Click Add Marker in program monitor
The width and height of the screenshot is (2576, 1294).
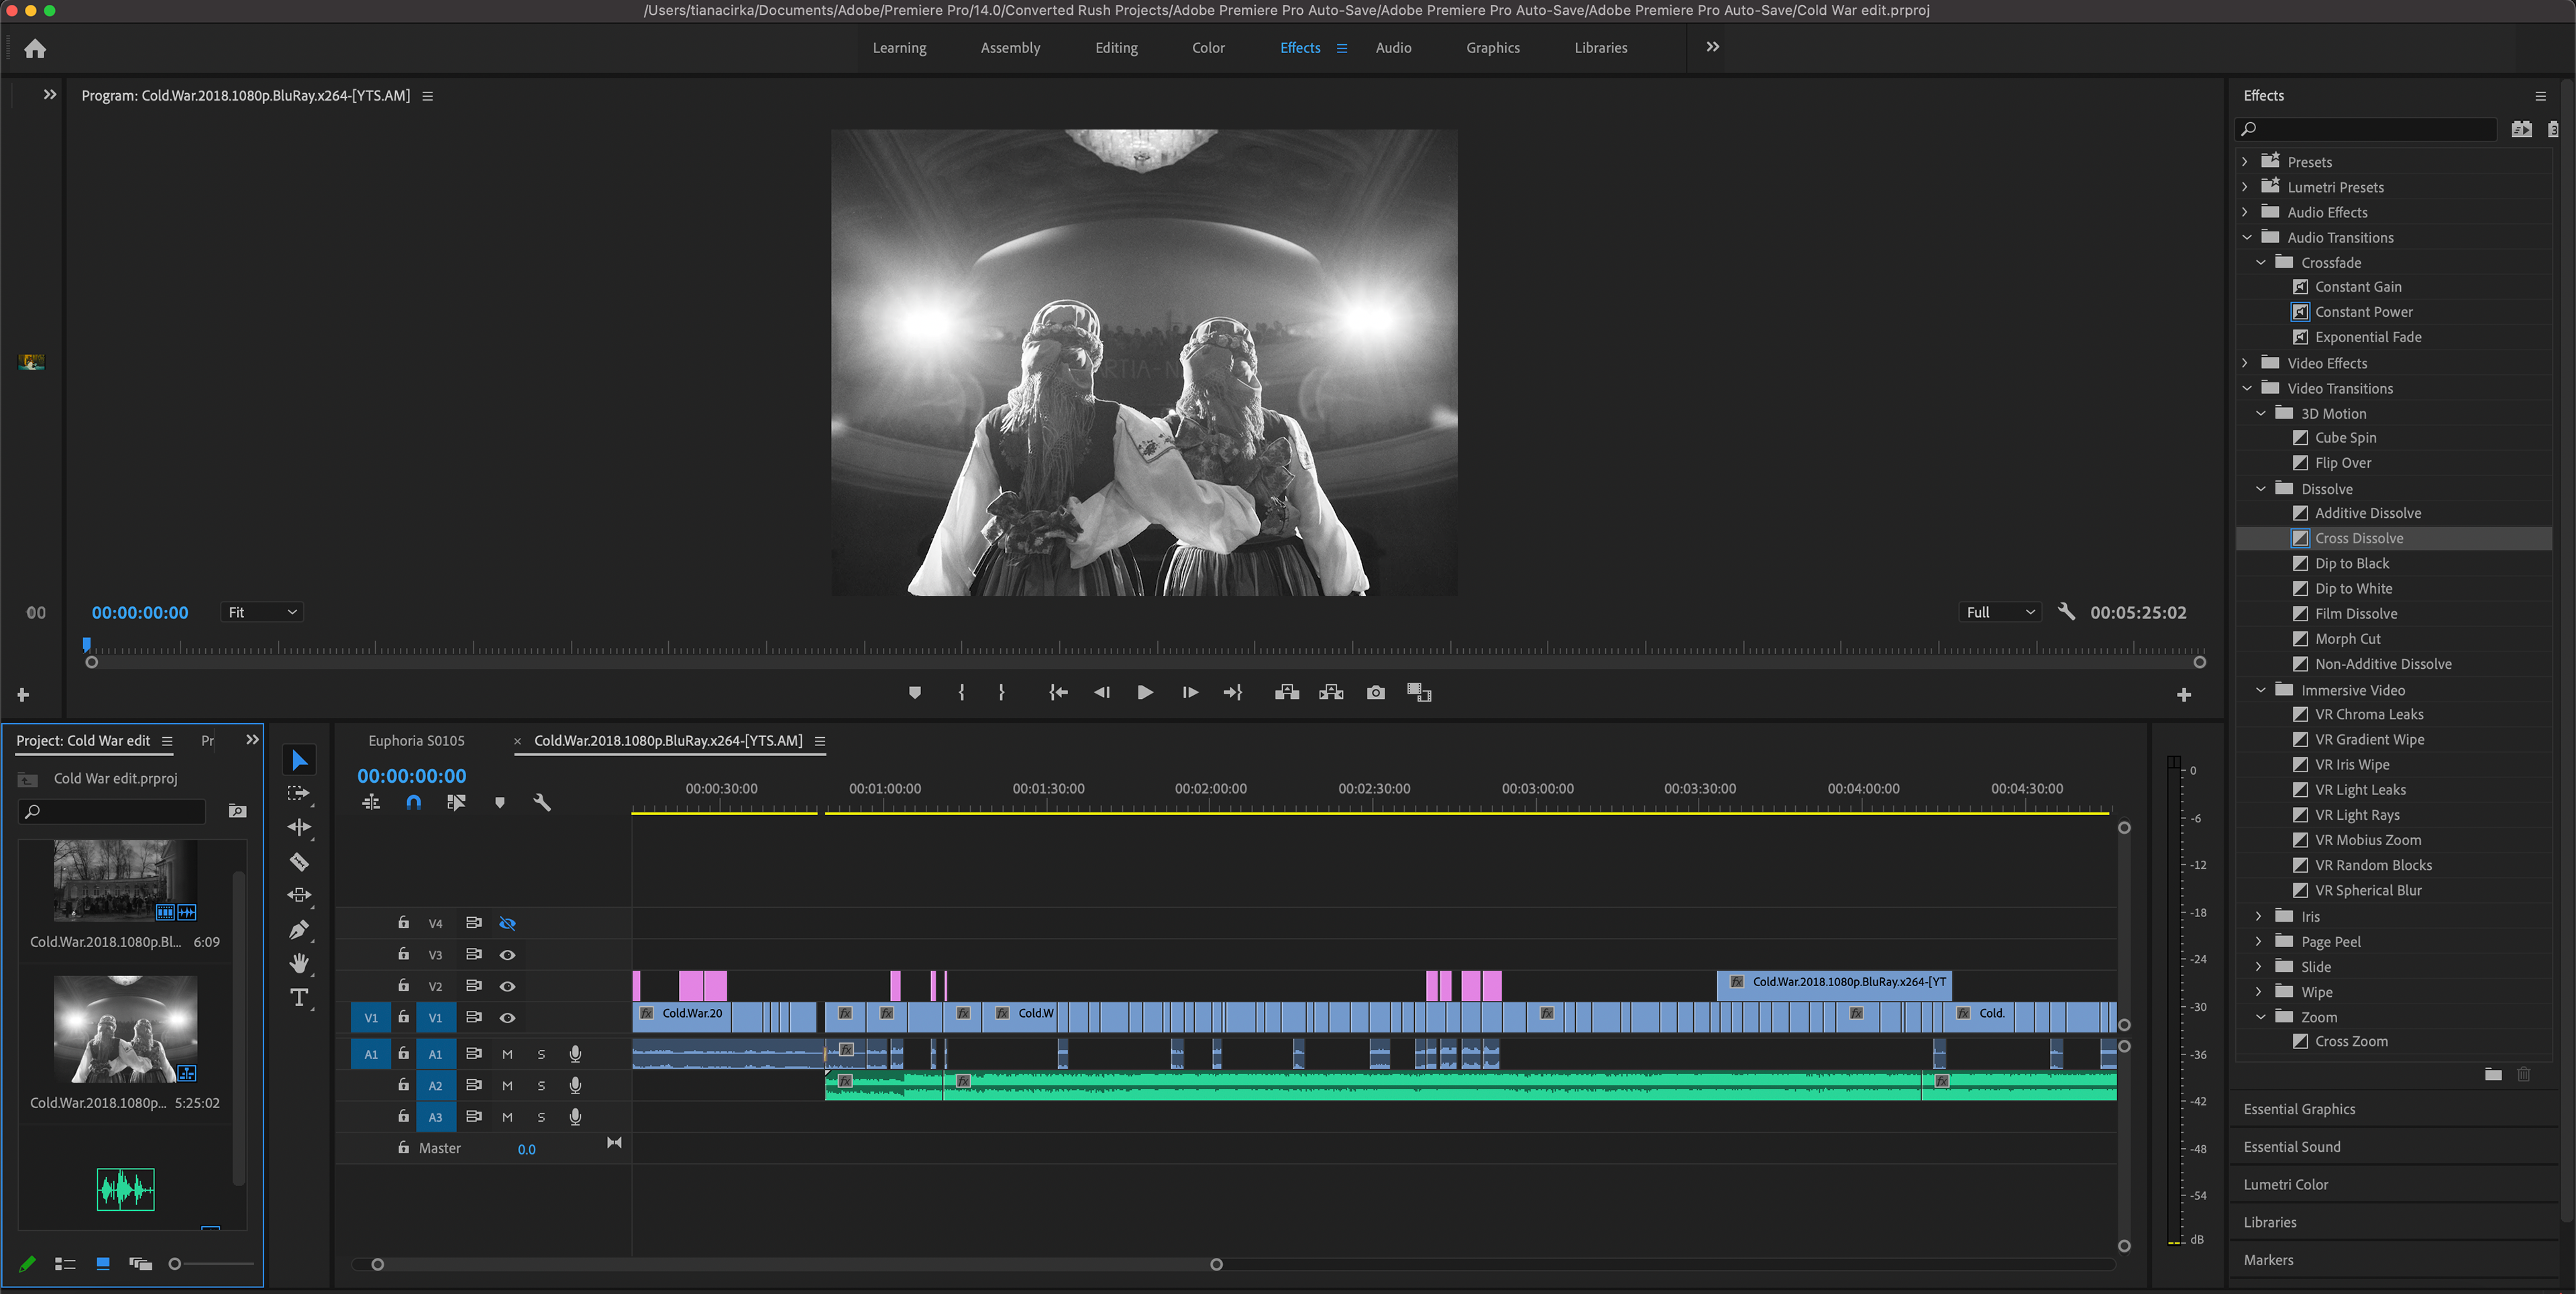[x=914, y=692]
